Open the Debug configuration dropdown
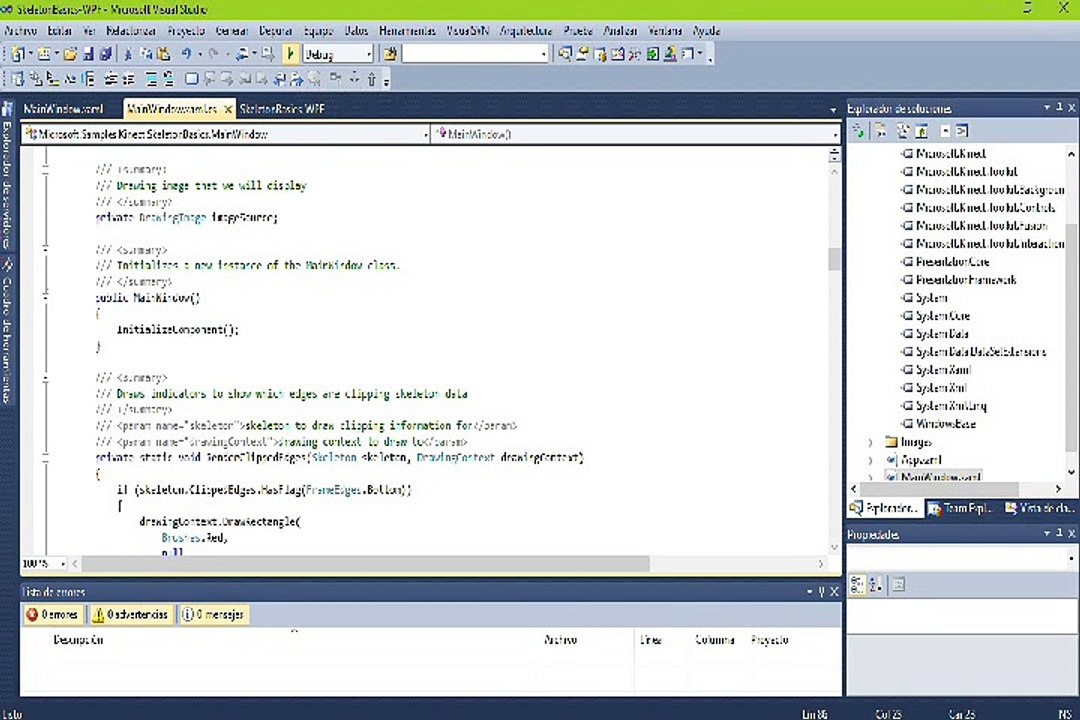 coord(368,54)
